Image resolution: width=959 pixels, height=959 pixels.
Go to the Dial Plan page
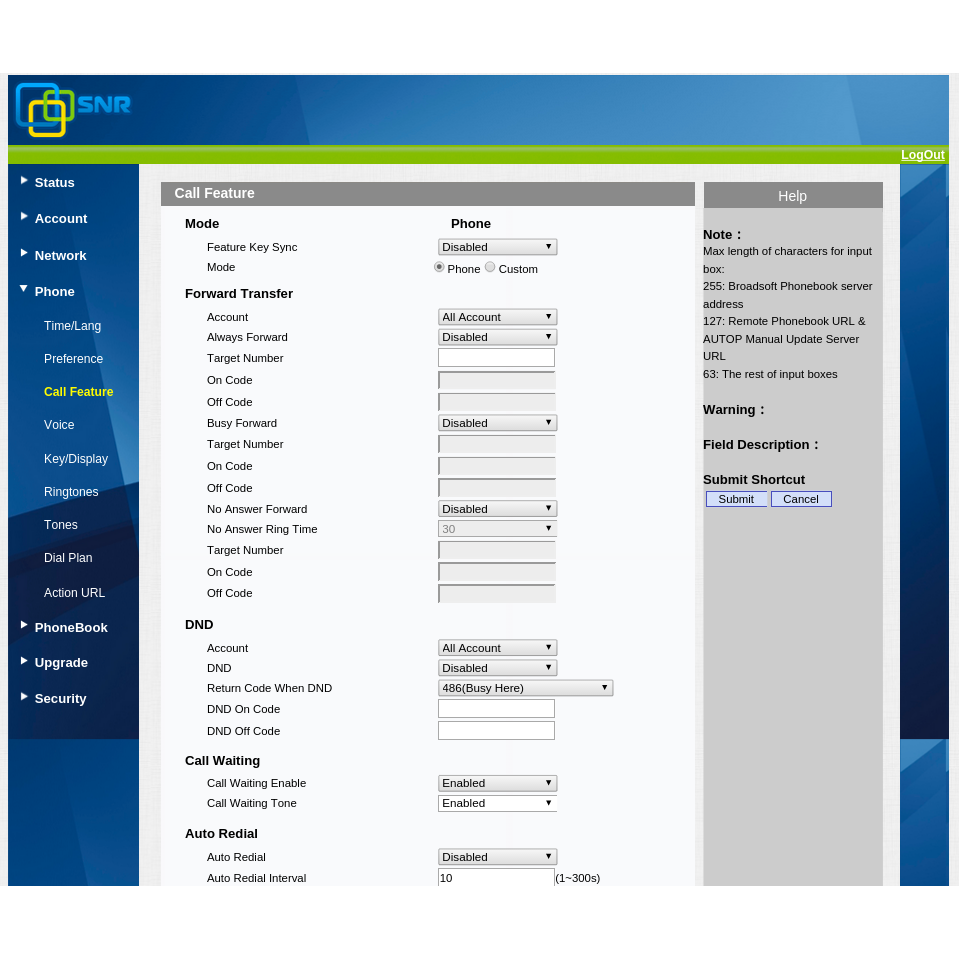[x=68, y=558]
